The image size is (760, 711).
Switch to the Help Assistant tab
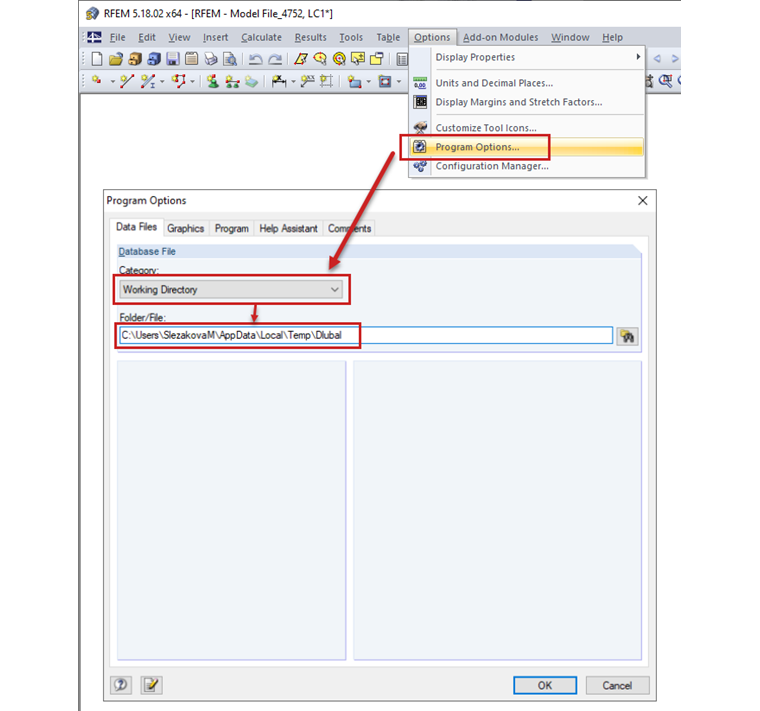tap(288, 228)
